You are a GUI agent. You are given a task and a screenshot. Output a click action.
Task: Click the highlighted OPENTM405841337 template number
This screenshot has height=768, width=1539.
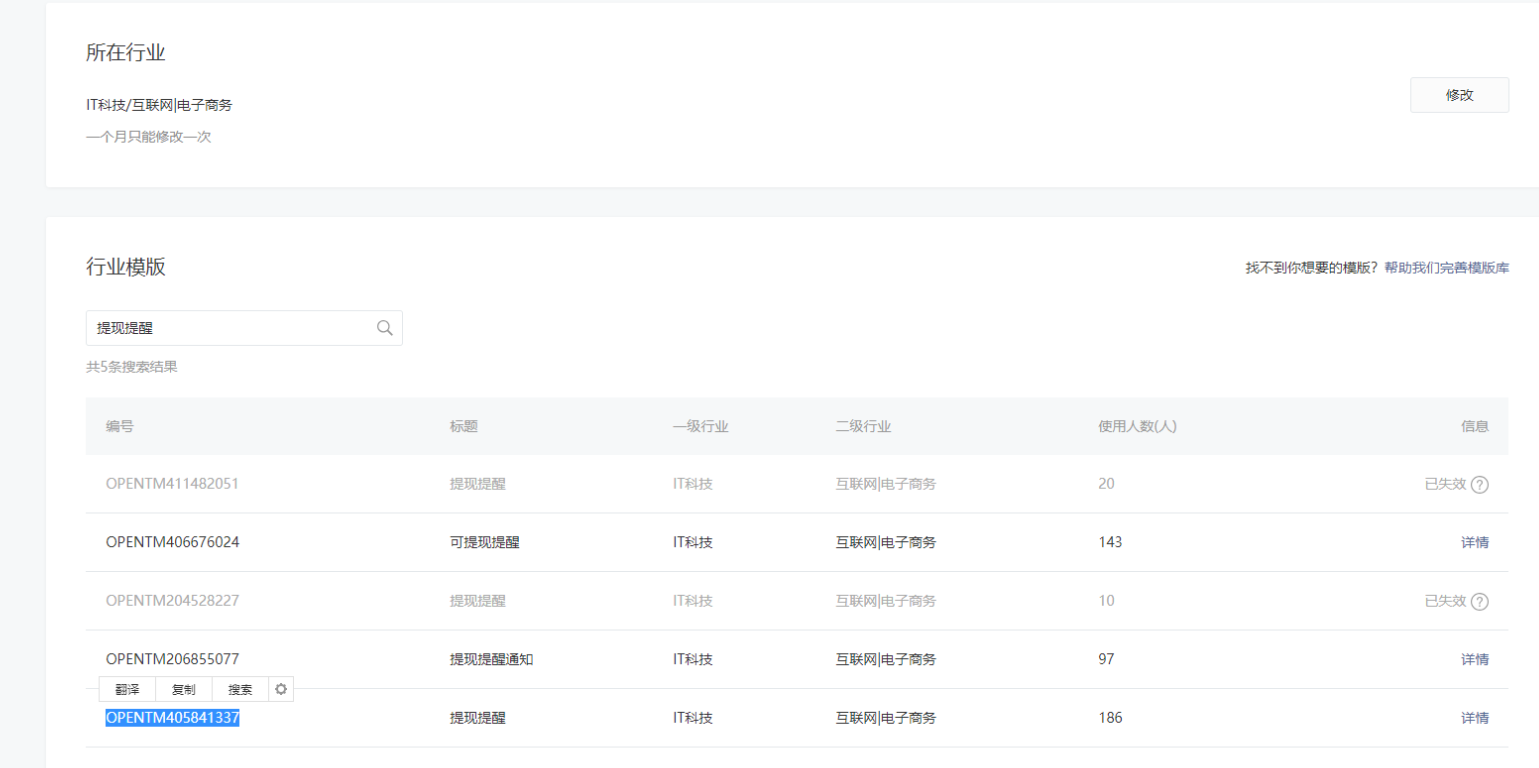tap(172, 718)
